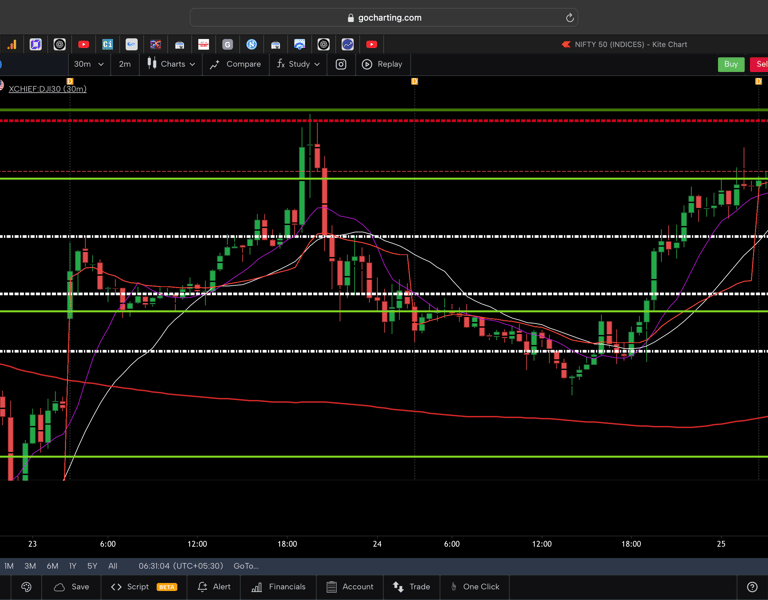Viewport: 768px width, 600px height.
Task: Select the 1Y range
Action: (x=72, y=566)
